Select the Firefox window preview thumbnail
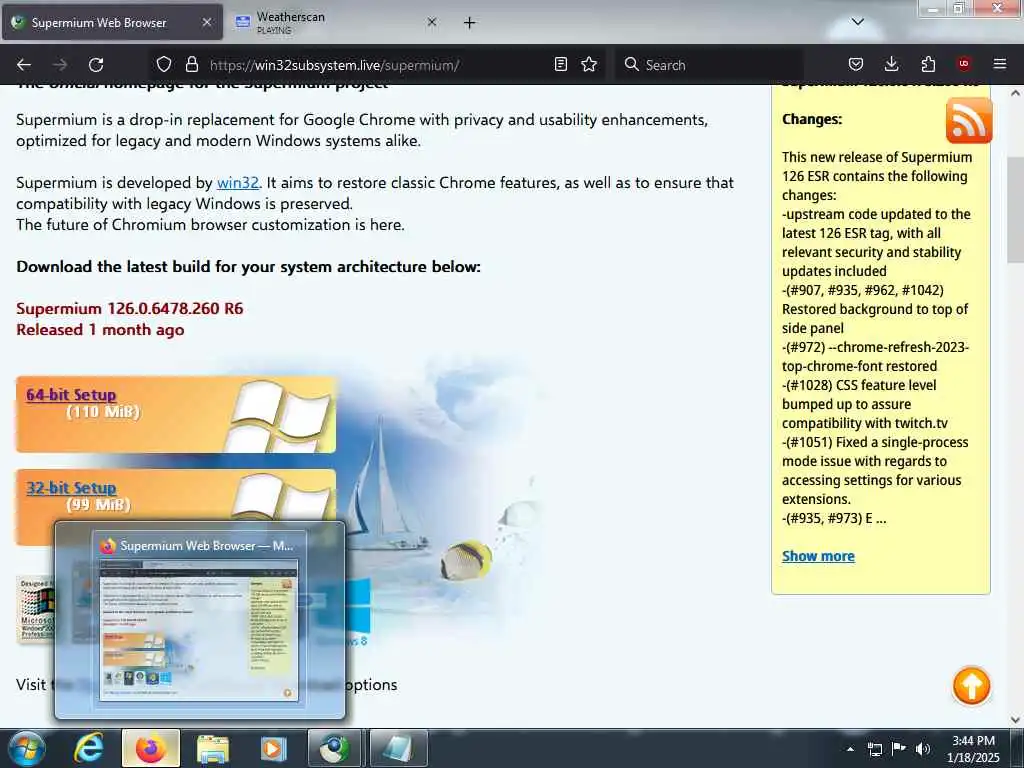1024x768 pixels. pos(199,630)
